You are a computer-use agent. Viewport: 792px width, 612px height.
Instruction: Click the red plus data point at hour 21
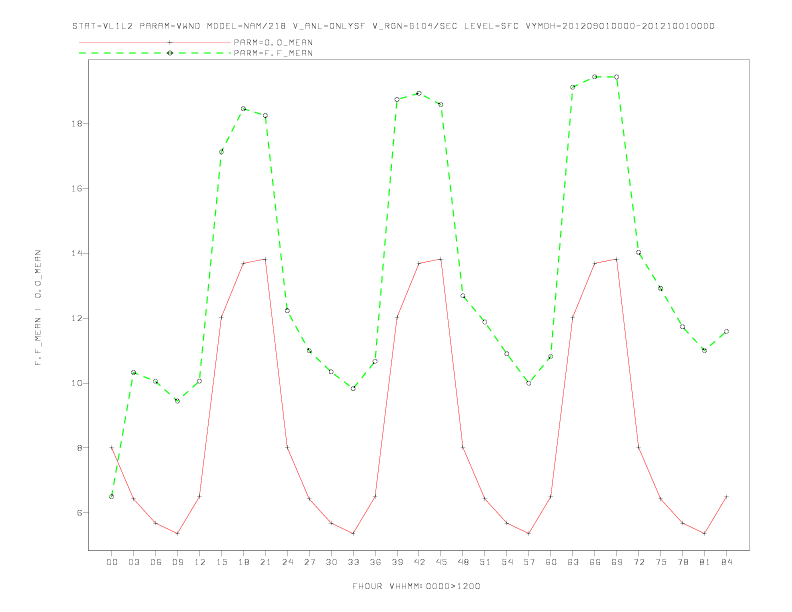click(265, 260)
